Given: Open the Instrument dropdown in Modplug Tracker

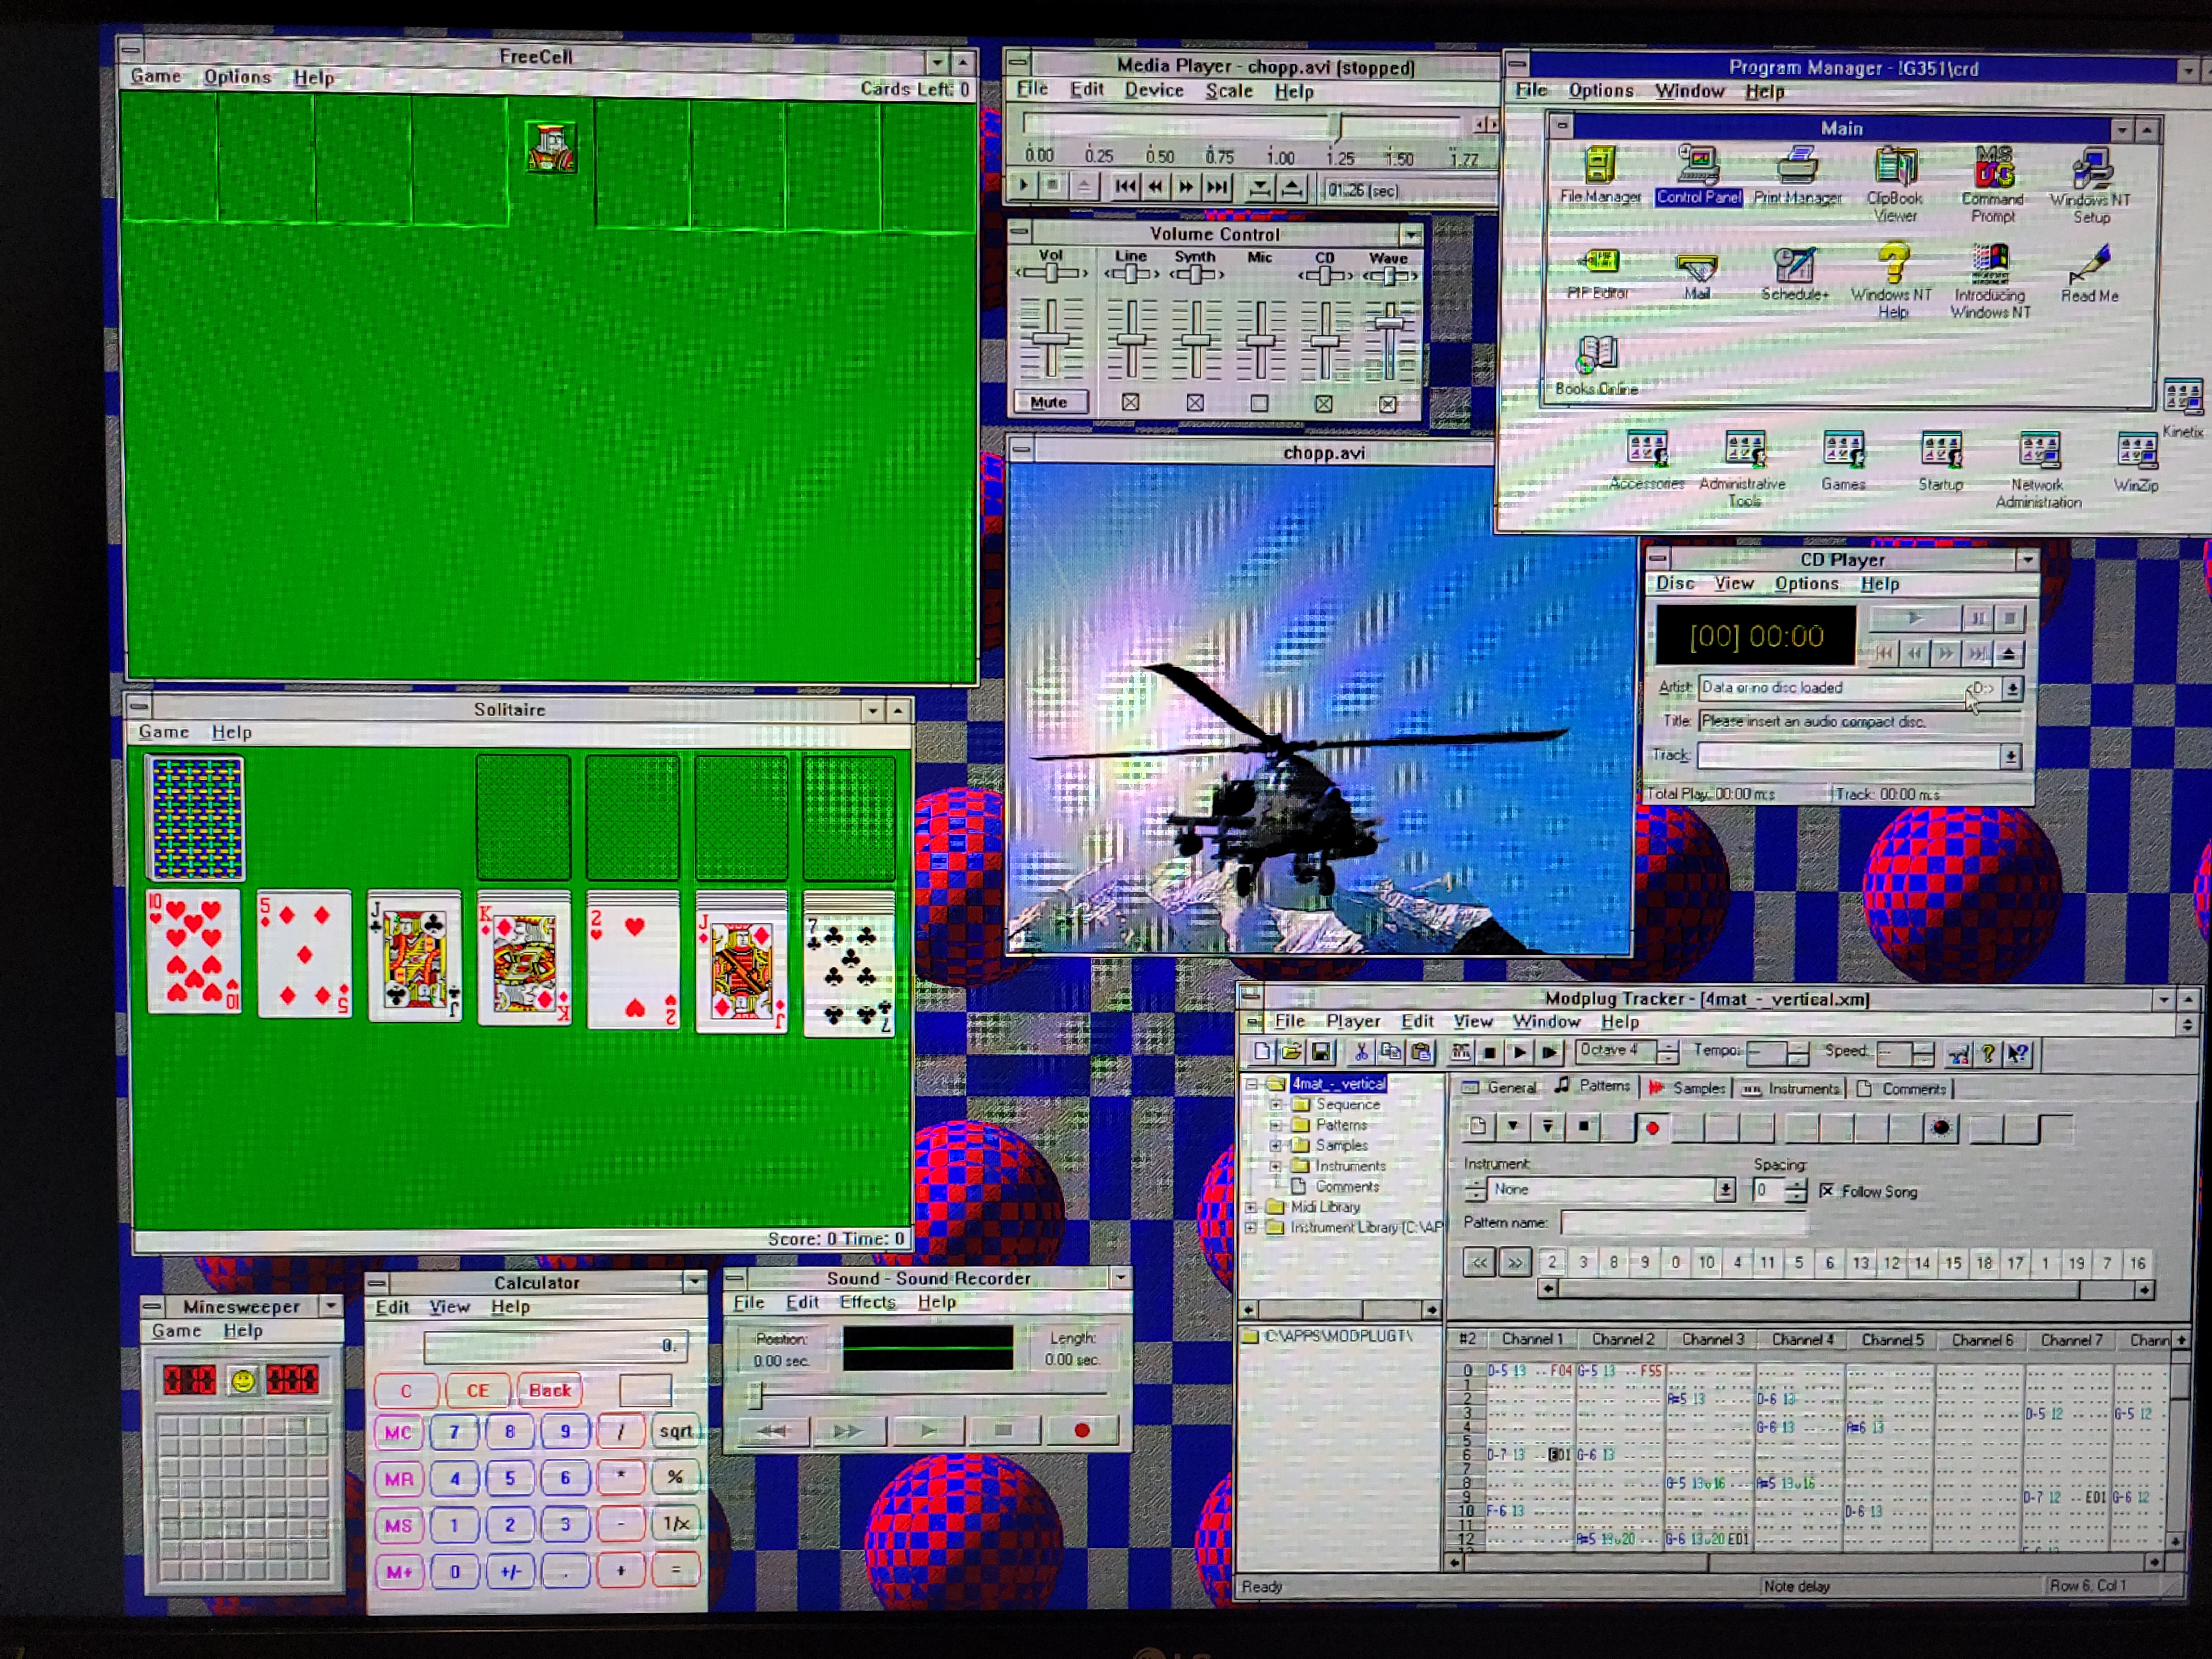Looking at the screenshot, I should [1724, 1189].
